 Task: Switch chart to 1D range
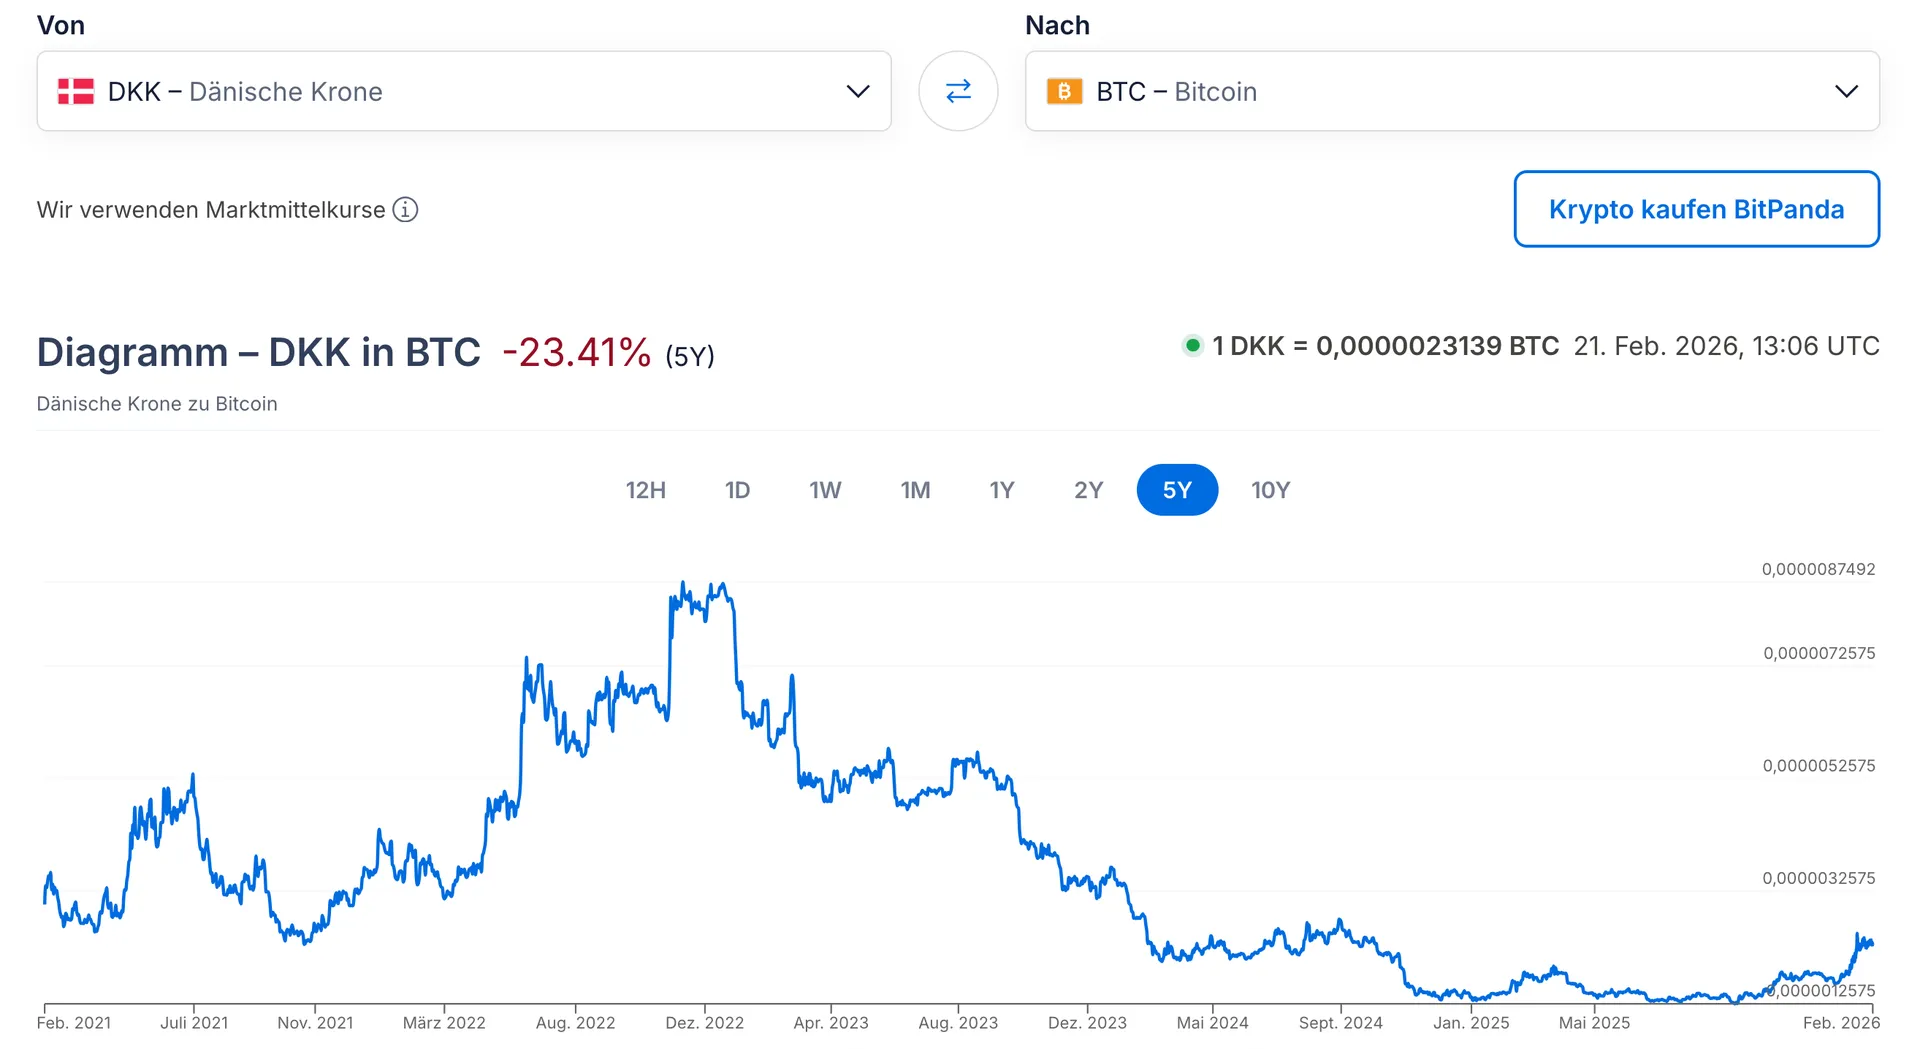pos(737,490)
